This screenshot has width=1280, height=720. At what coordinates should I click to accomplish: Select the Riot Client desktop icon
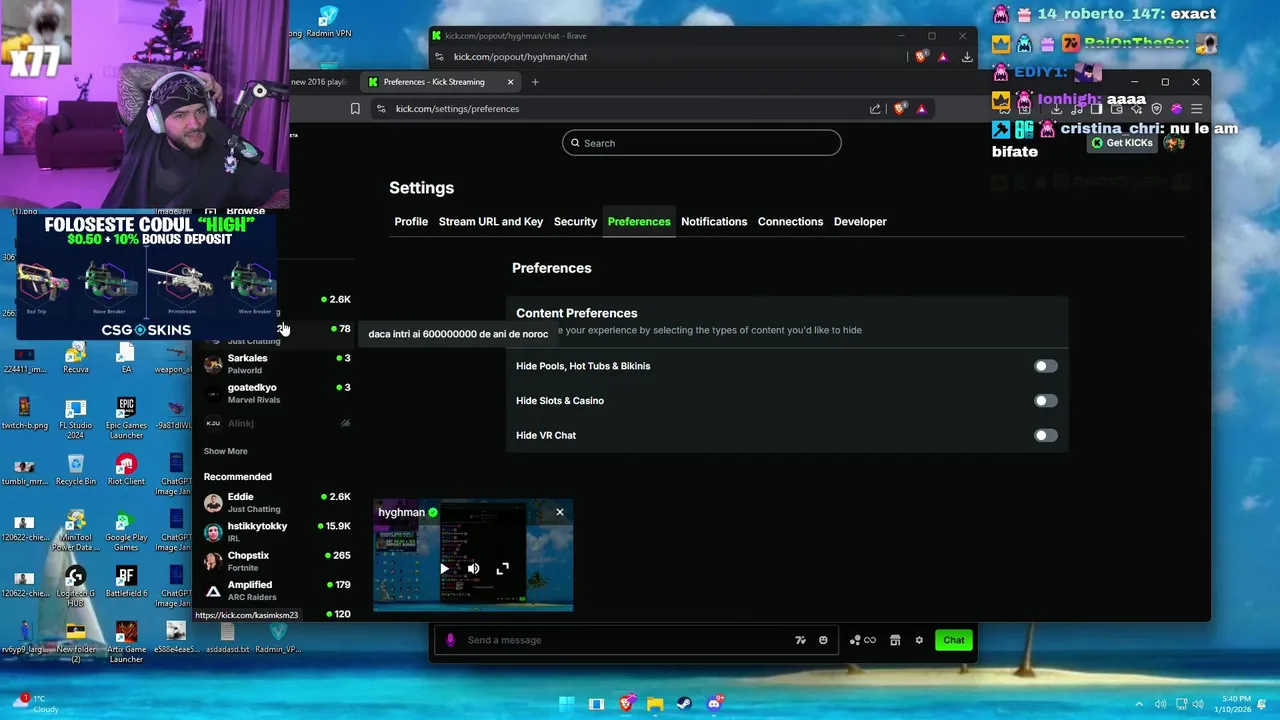(126, 470)
